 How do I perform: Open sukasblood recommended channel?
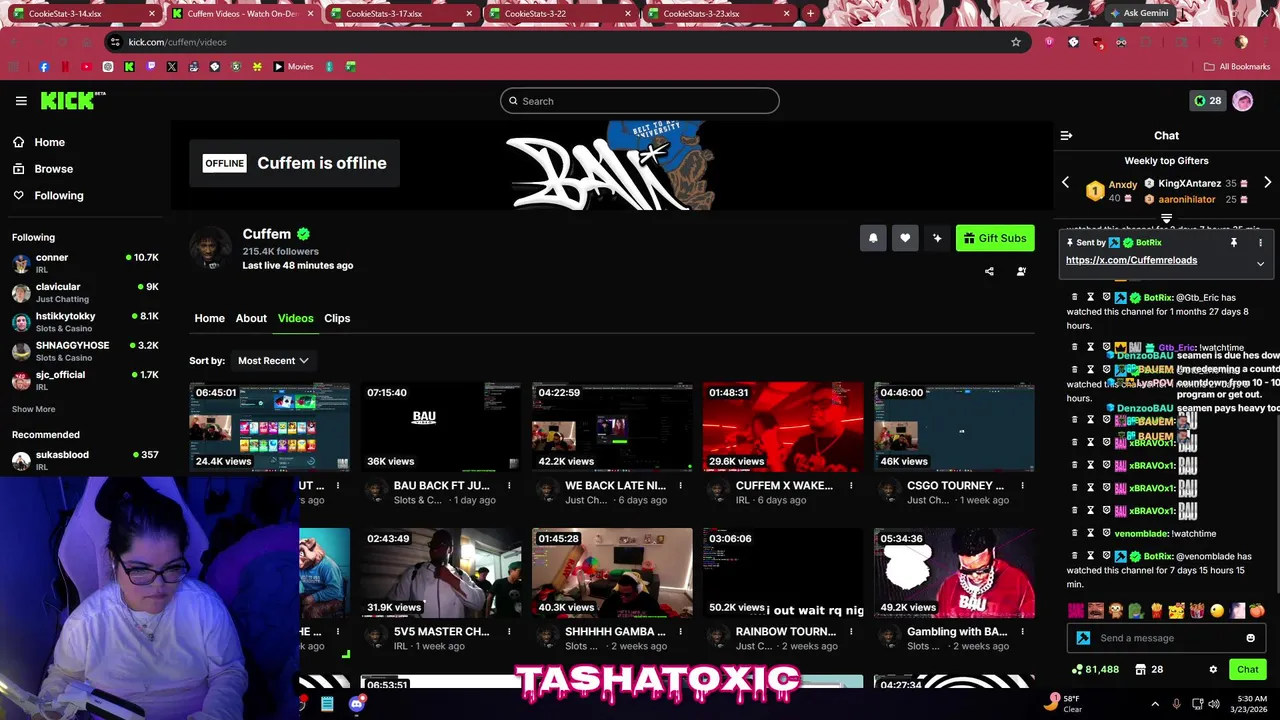[85, 460]
